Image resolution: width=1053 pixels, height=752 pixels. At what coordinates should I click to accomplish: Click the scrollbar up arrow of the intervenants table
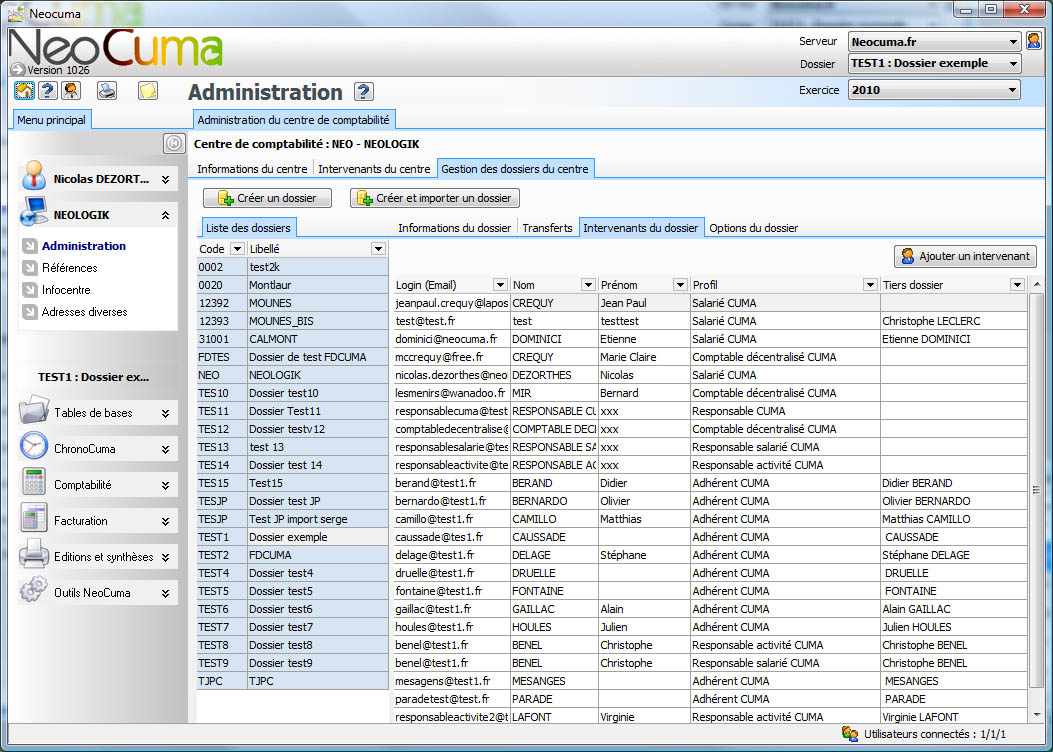coord(1037,285)
